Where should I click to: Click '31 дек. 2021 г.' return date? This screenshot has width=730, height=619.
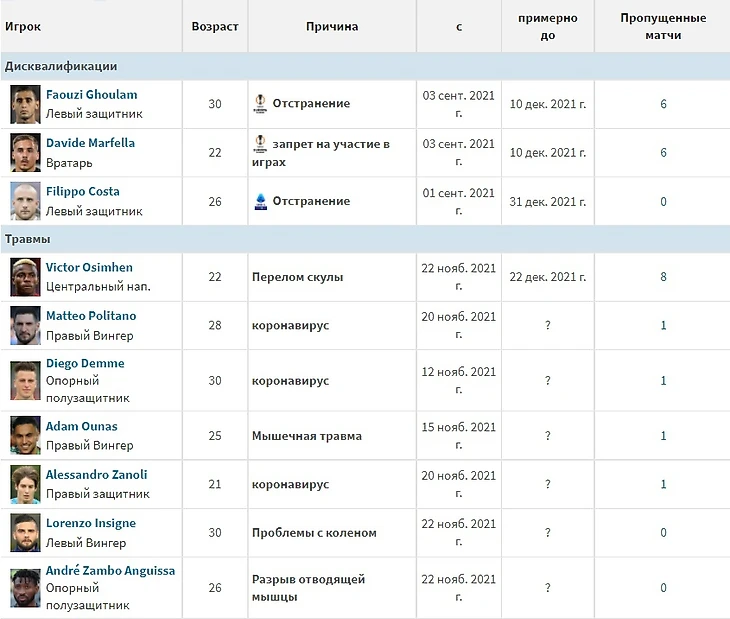[x=548, y=202]
